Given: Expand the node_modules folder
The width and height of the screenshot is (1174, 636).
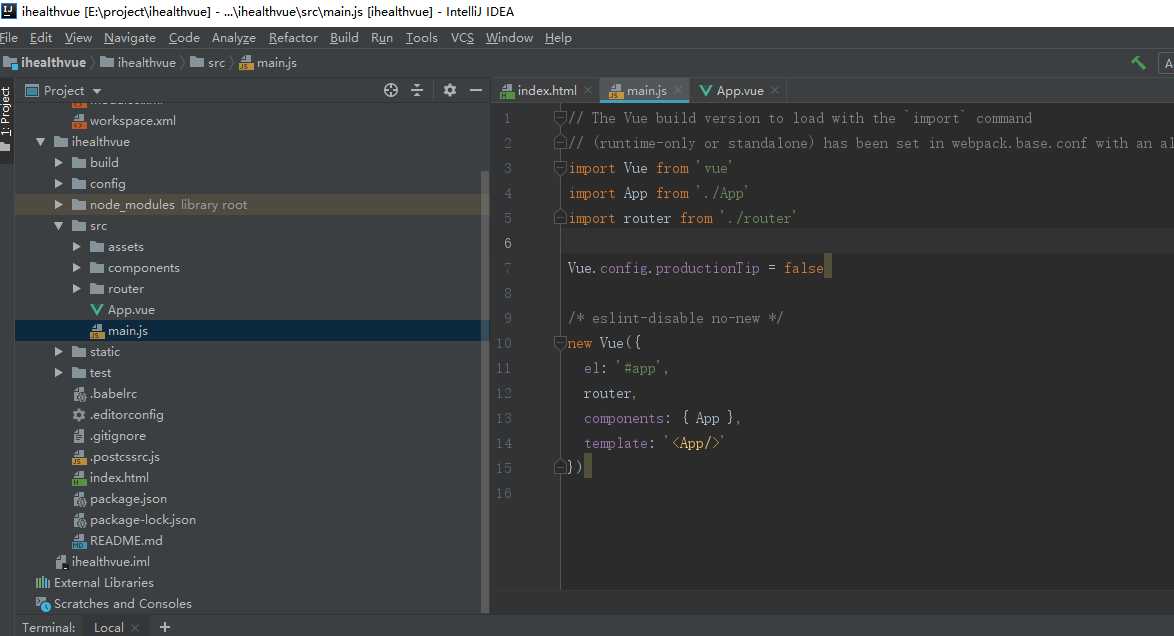Looking at the screenshot, I should [x=58, y=205].
